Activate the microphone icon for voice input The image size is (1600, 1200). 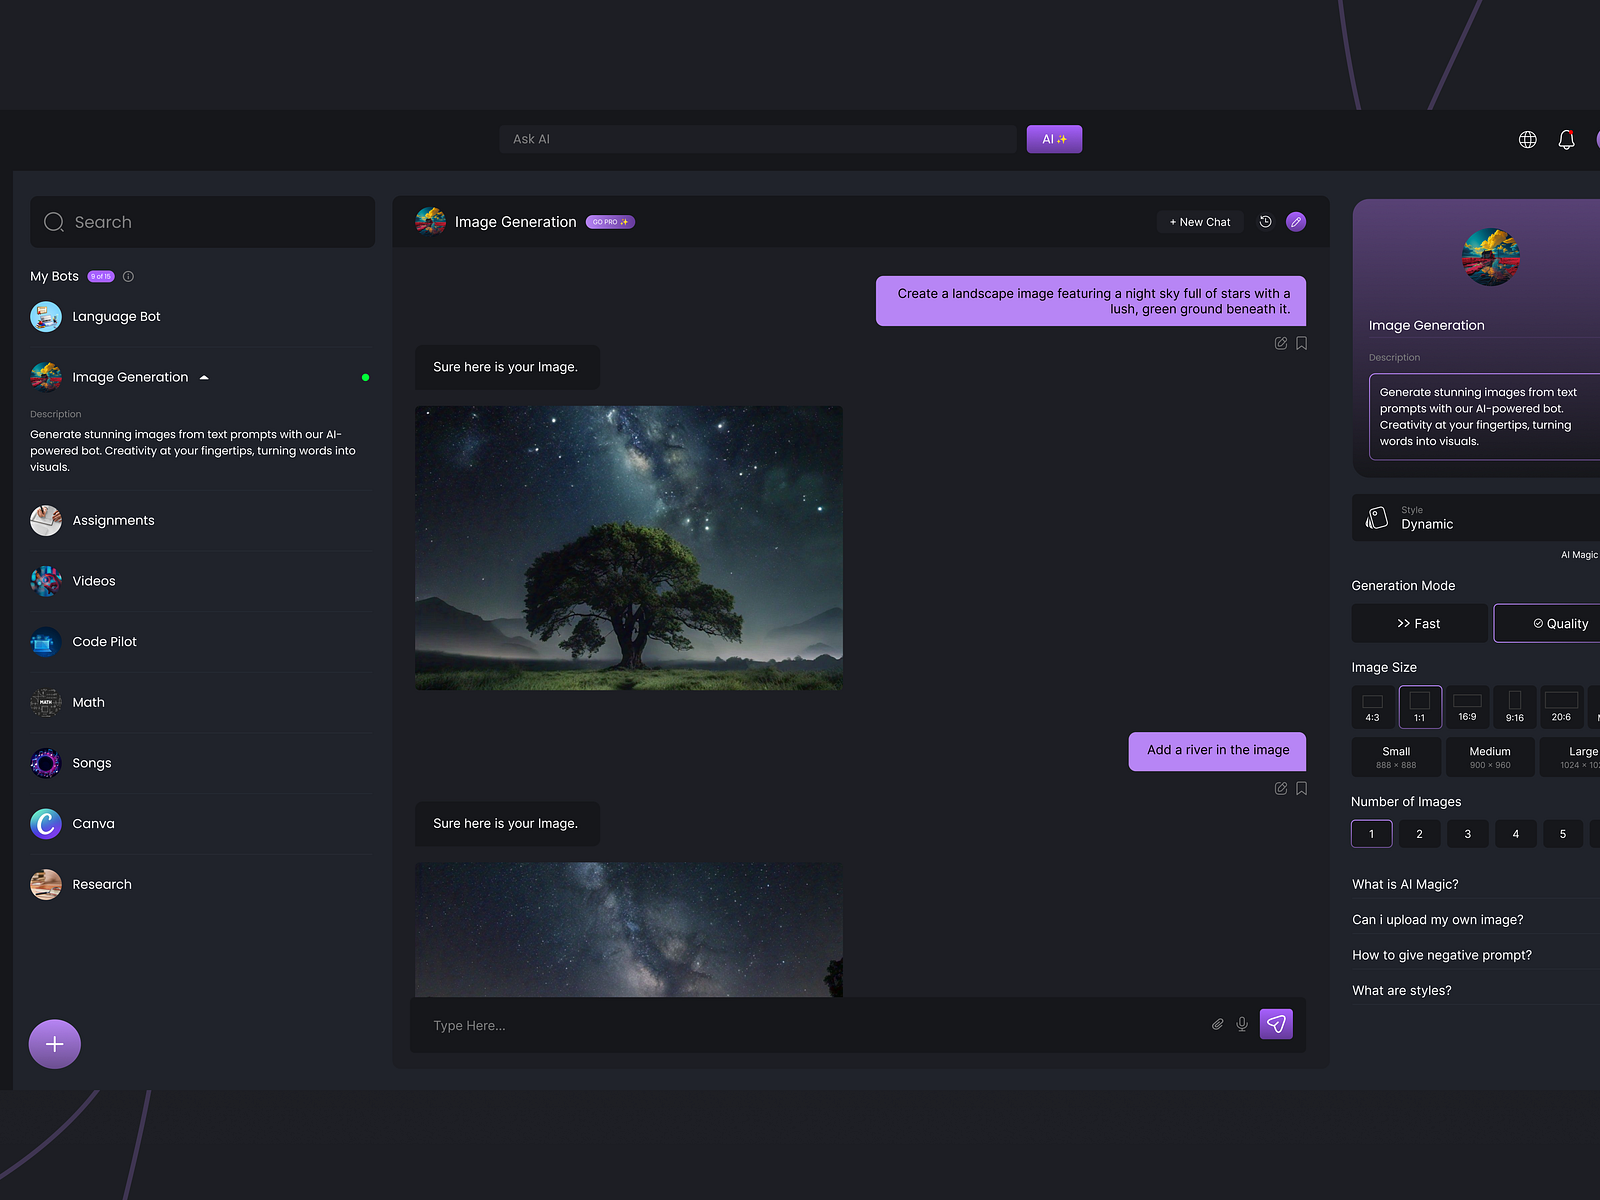click(1242, 1024)
